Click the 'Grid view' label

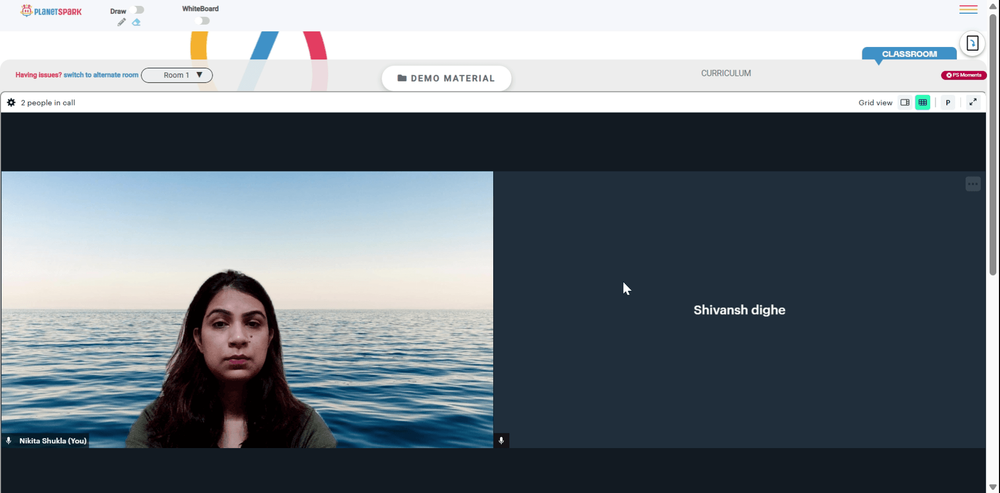click(876, 103)
